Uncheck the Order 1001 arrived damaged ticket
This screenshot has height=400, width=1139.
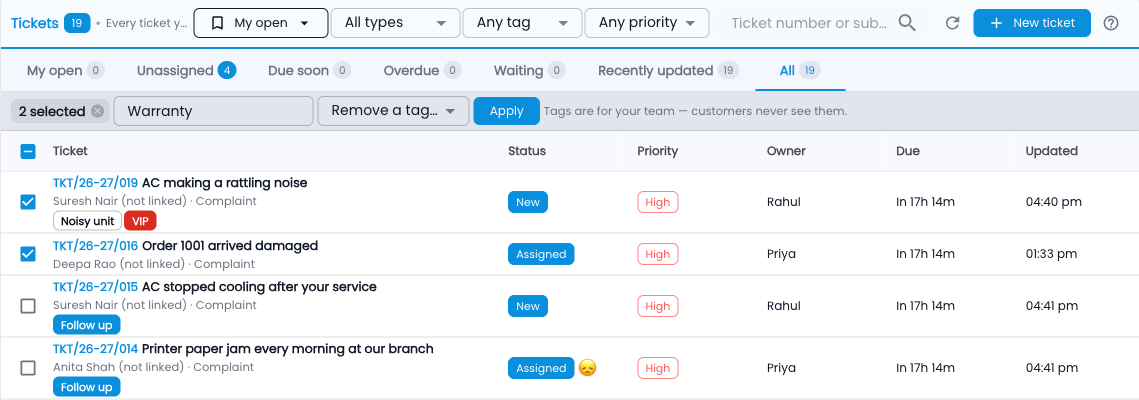point(28,254)
